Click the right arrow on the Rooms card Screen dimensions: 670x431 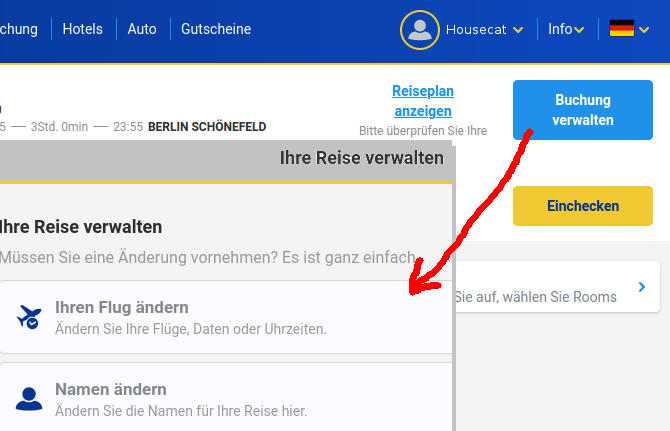click(x=642, y=288)
